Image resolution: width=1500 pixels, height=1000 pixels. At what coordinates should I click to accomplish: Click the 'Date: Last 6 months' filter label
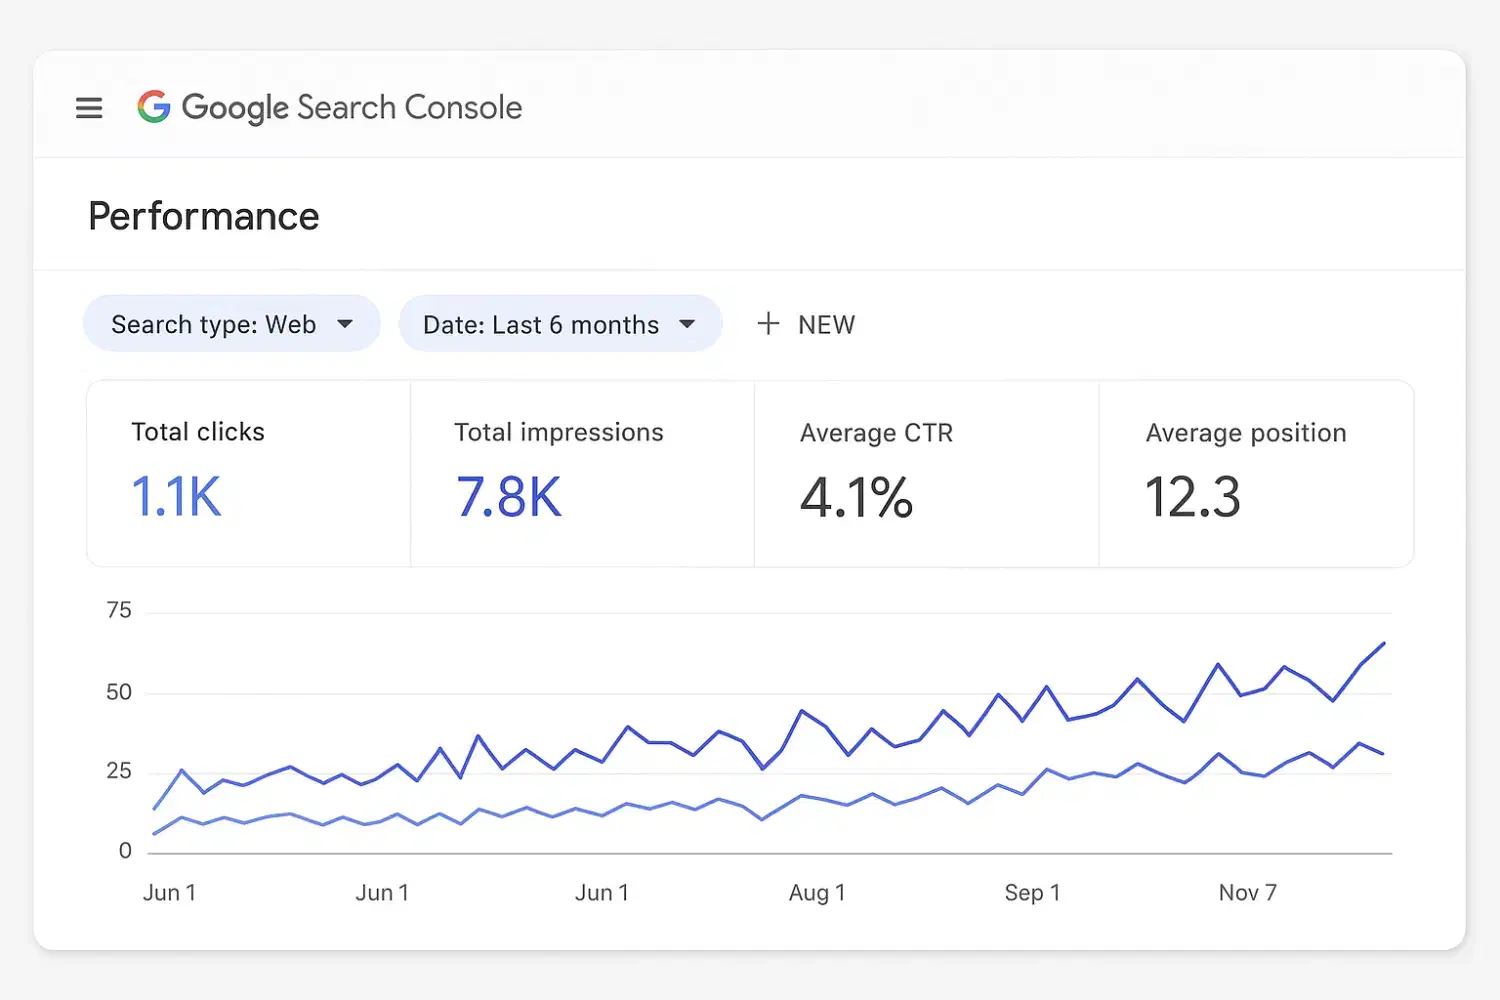(540, 325)
